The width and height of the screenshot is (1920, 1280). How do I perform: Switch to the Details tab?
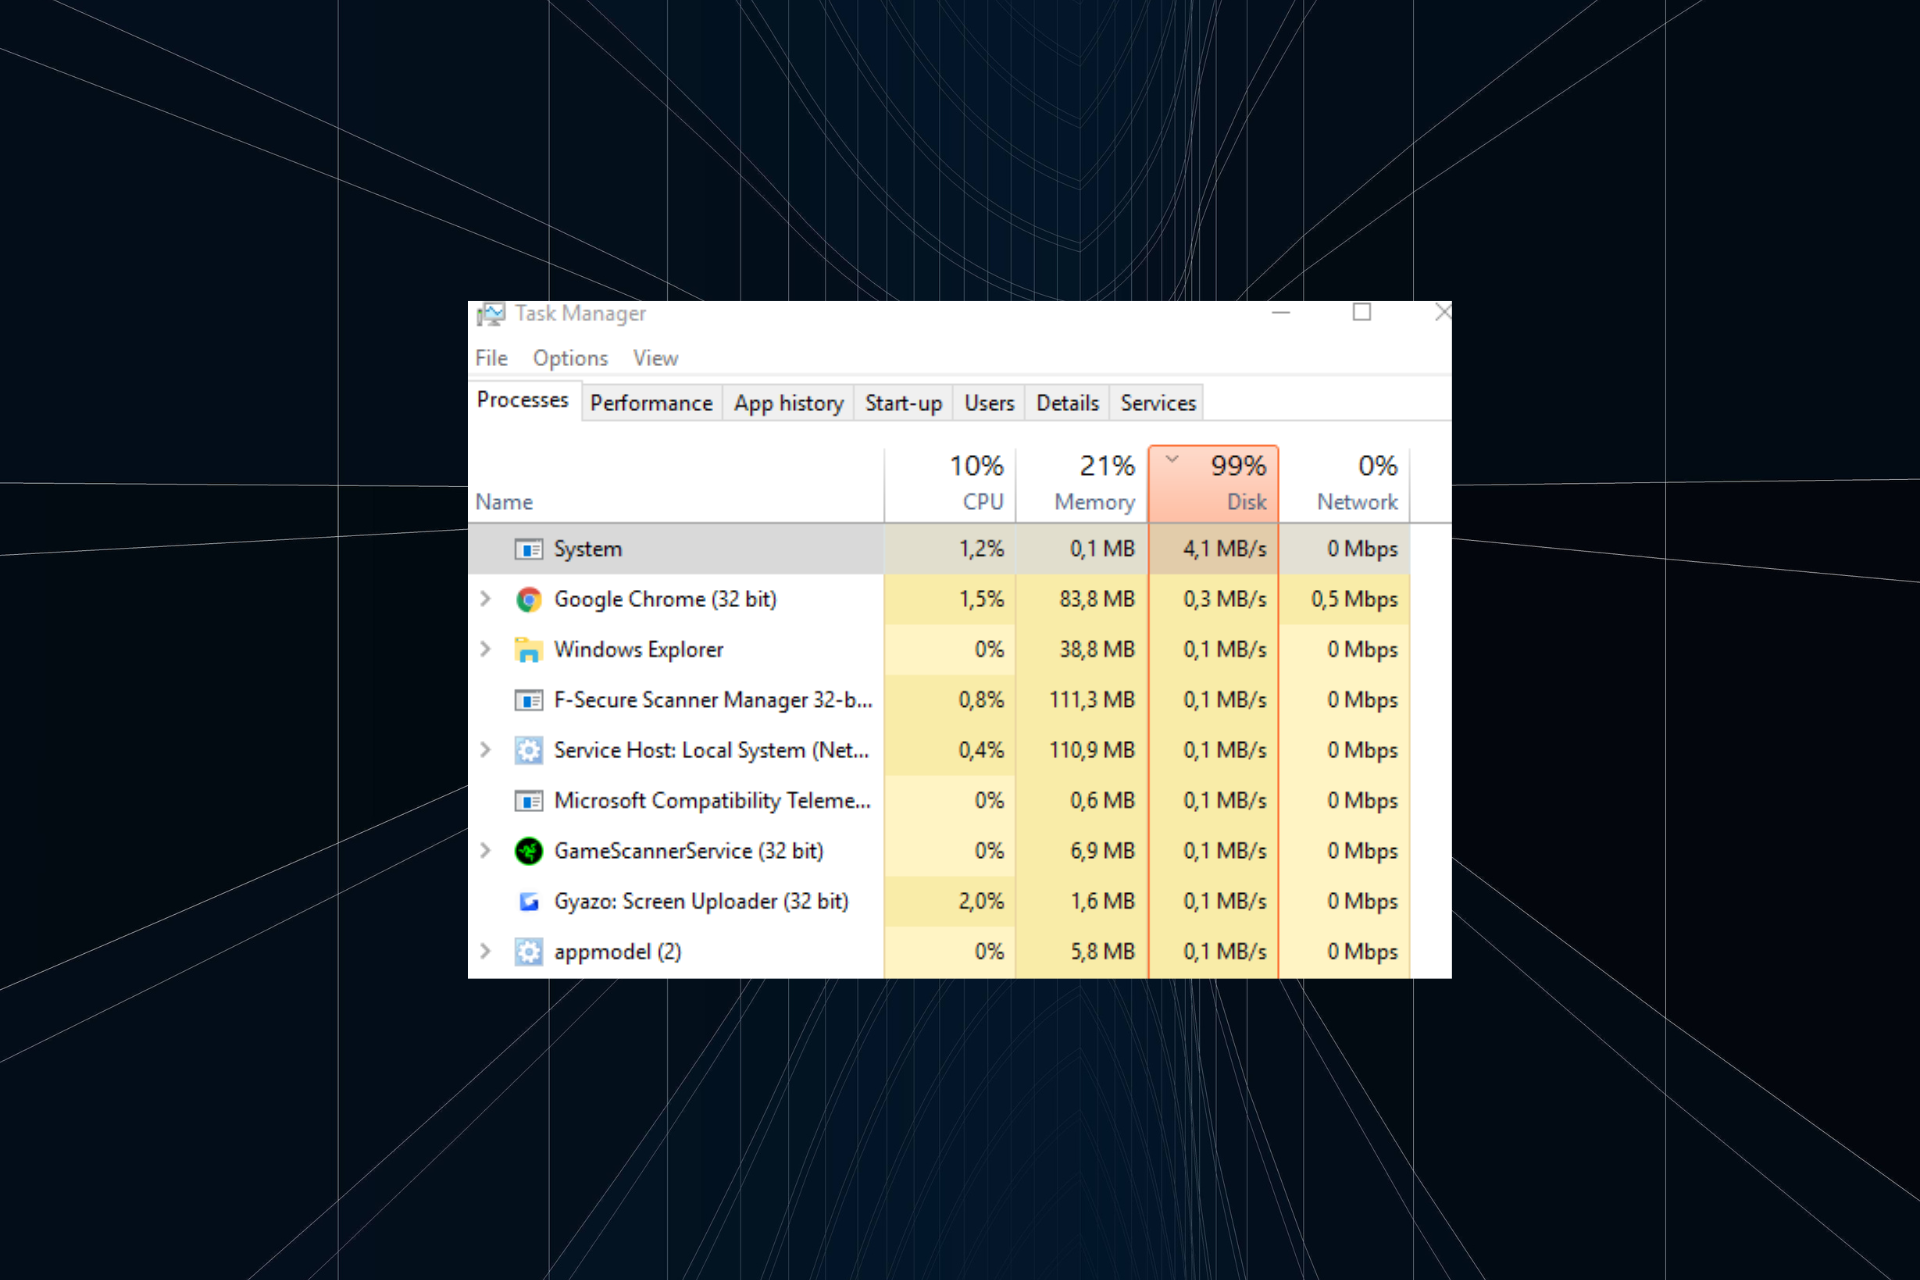pos(1067,403)
